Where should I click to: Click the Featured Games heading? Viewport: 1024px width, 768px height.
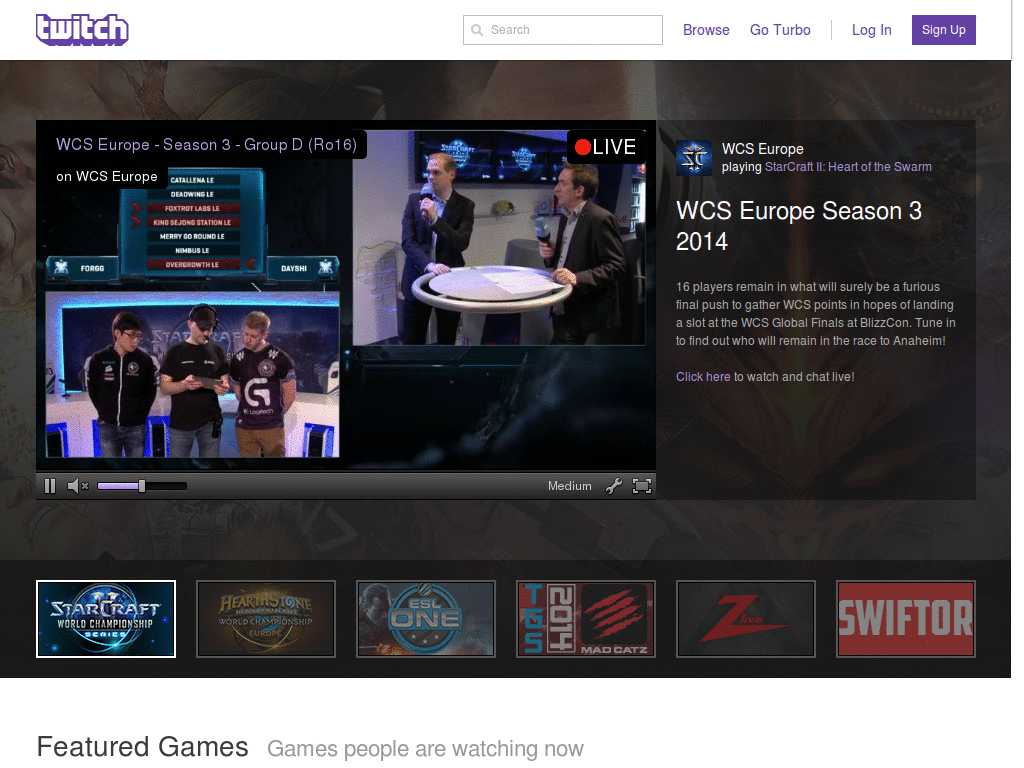click(x=142, y=746)
